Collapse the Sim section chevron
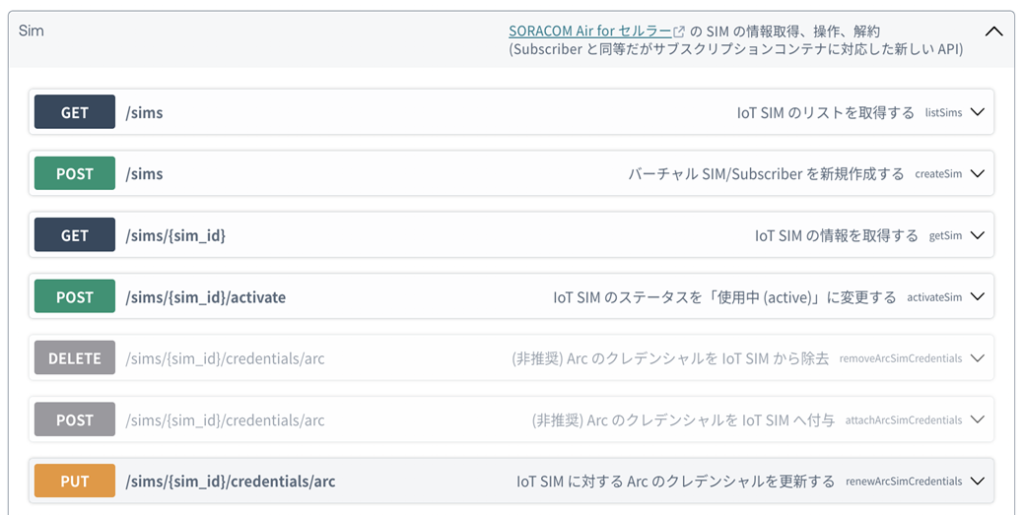The image size is (1024, 515). (993, 31)
